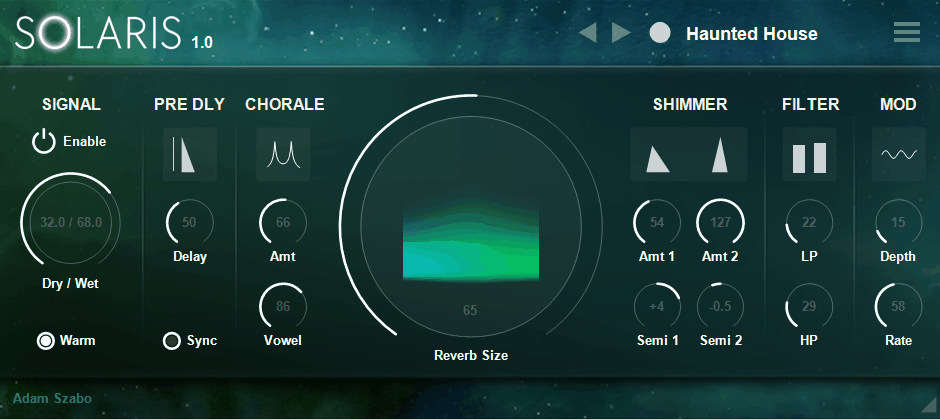
Task: Go to the next preset arrow
Action: tap(621, 32)
